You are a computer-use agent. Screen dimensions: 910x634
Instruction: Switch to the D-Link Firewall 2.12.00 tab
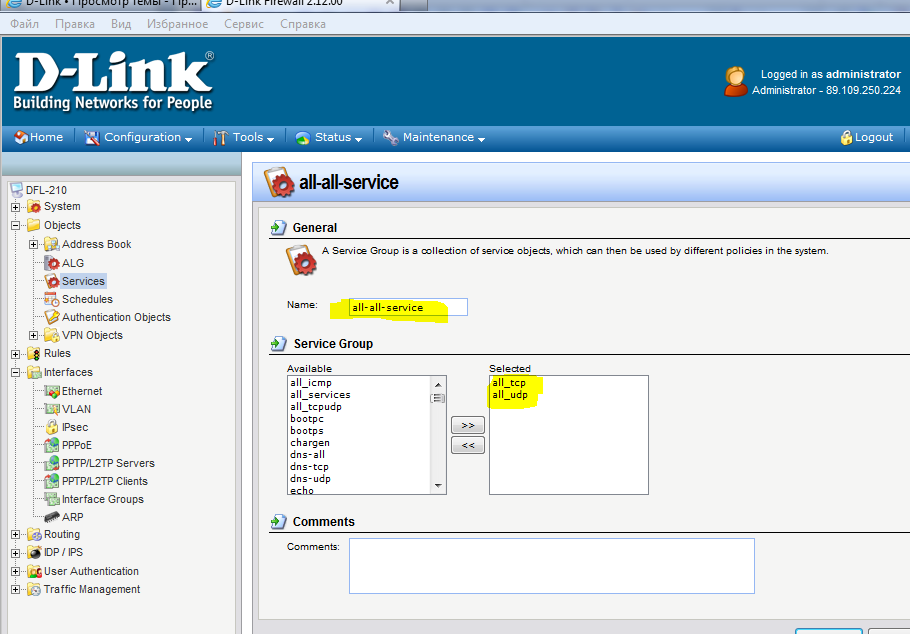coord(301,3)
